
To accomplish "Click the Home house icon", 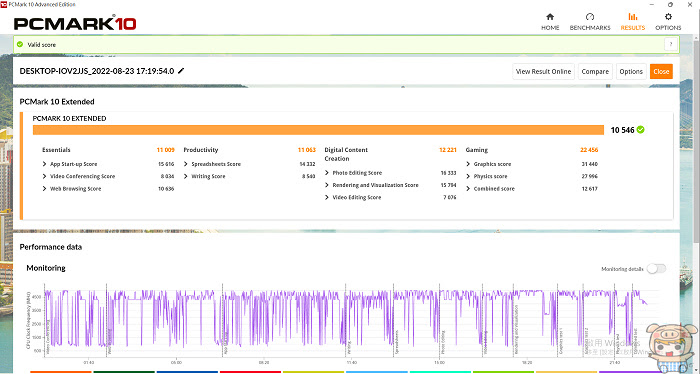I will pyautogui.click(x=550, y=17).
